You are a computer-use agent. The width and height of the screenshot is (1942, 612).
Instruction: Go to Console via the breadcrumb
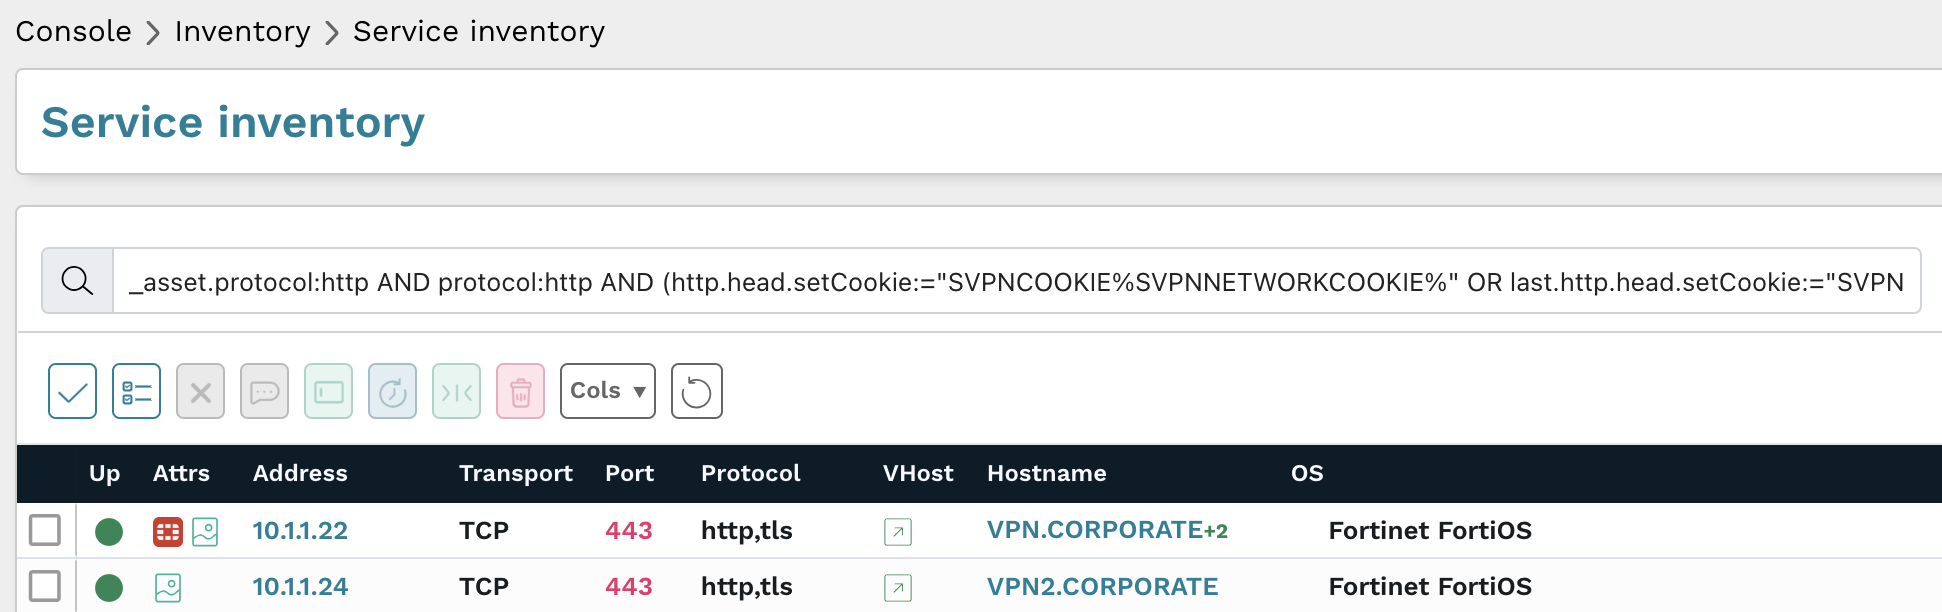72,31
